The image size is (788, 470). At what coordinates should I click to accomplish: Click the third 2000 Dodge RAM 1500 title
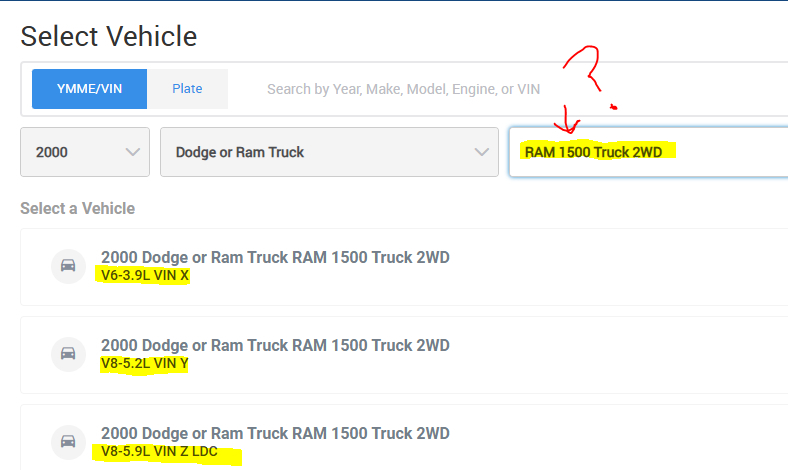pyautogui.click(x=275, y=433)
